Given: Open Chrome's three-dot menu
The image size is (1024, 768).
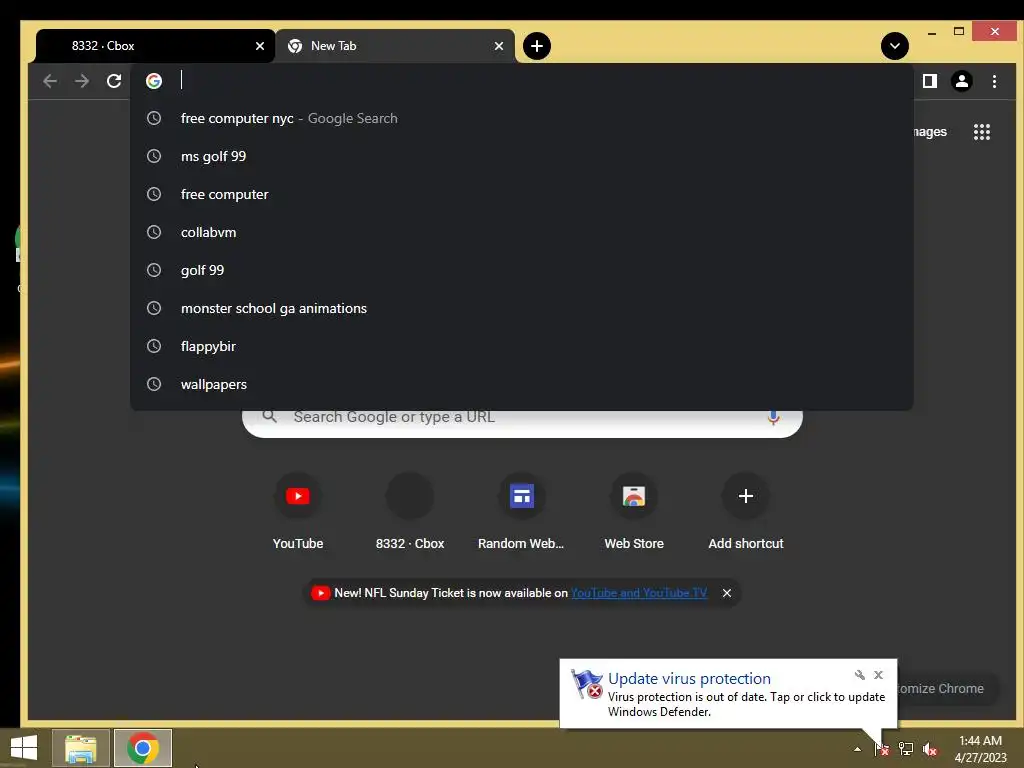Looking at the screenshot, I should 994,81.
